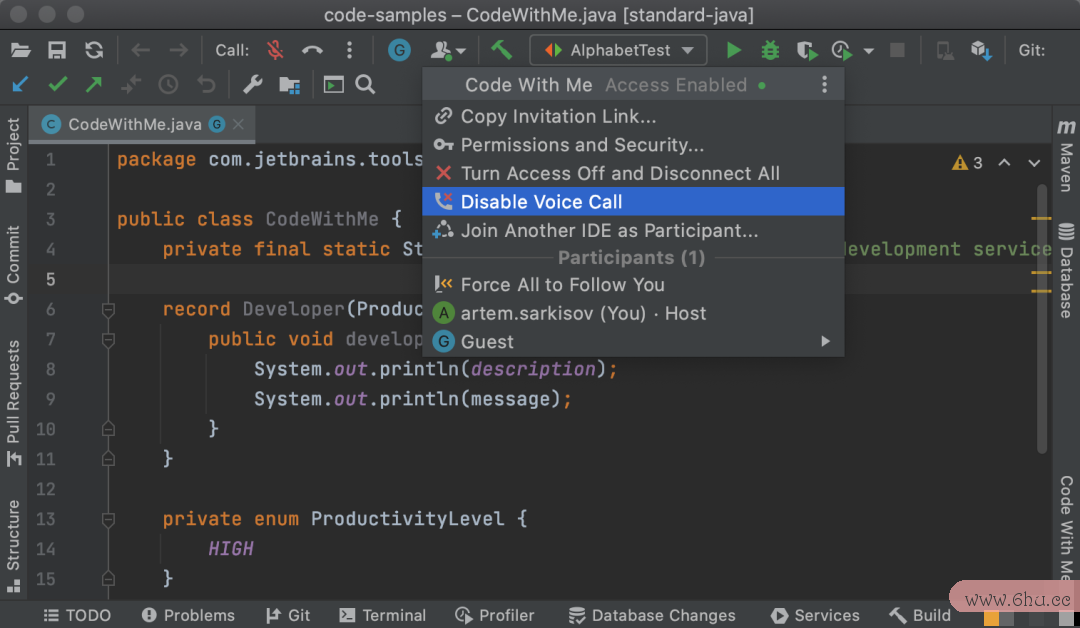Select Disable Voice Call menu entry
This screenshot has width=1080, height=628.
pyautogui.click(x=633, y=202)
